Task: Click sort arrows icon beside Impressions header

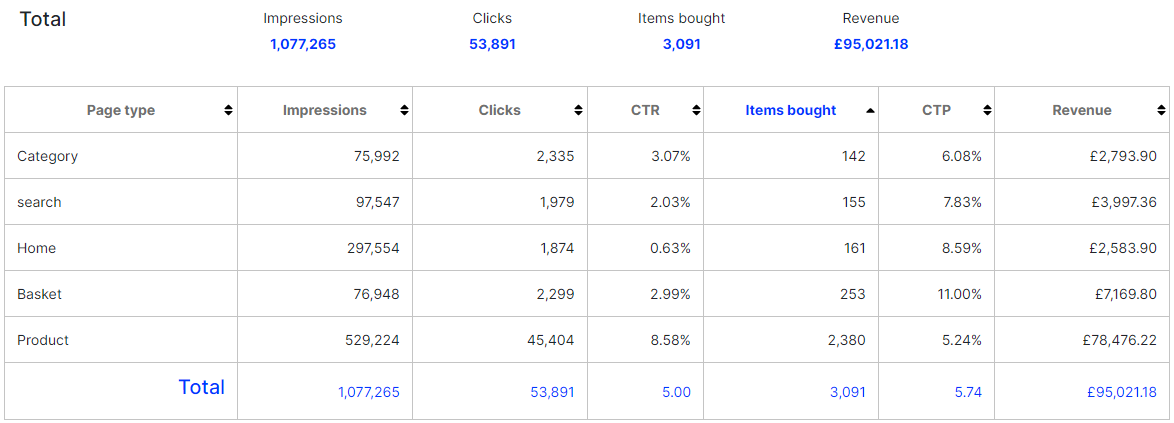Action: (404, 110)
